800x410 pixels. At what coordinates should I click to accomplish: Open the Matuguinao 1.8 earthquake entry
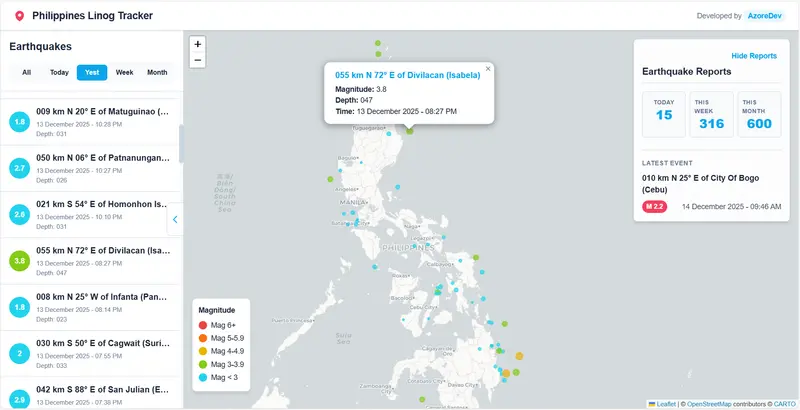coord(90,122)
